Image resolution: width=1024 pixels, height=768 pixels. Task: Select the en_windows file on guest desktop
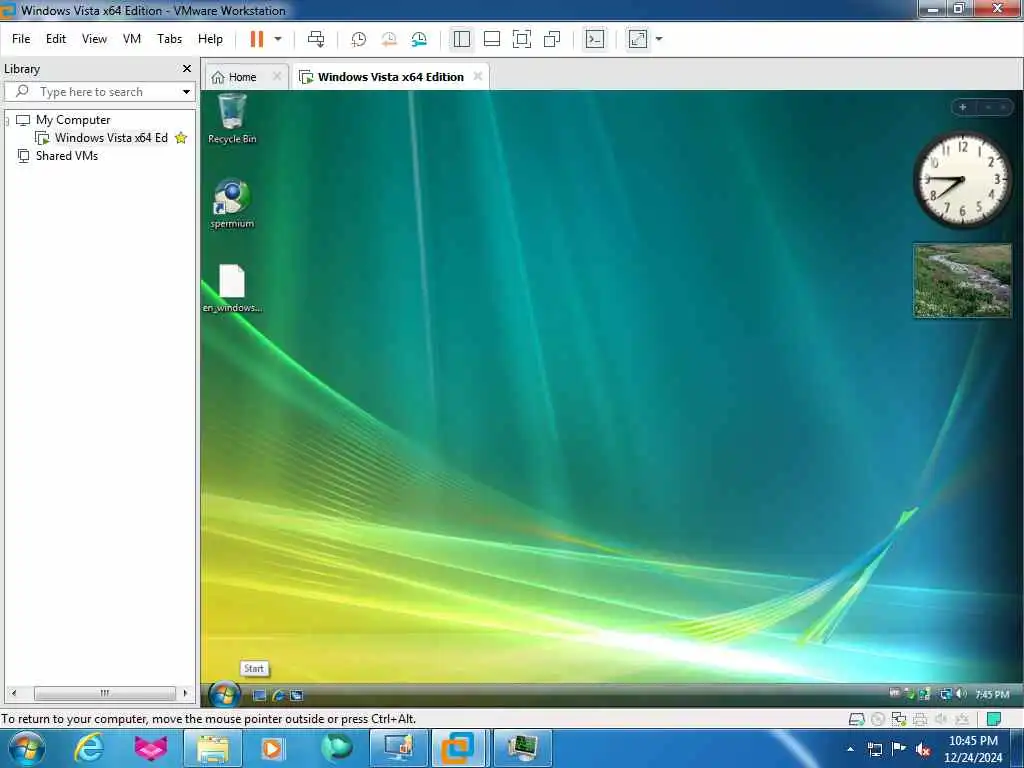tap(232, 288)
